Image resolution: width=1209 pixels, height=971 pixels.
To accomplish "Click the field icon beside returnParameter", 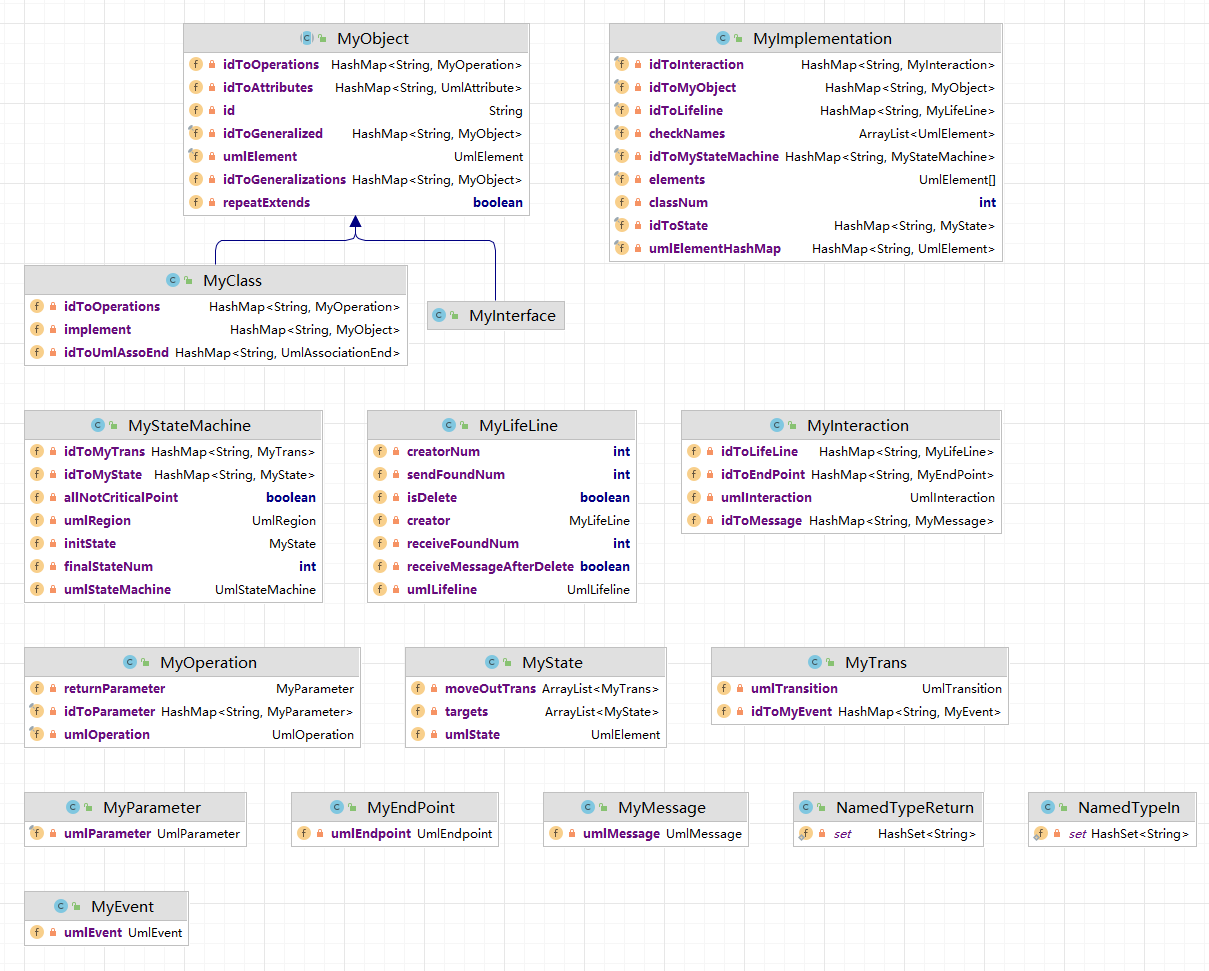I will click(37, 689).
